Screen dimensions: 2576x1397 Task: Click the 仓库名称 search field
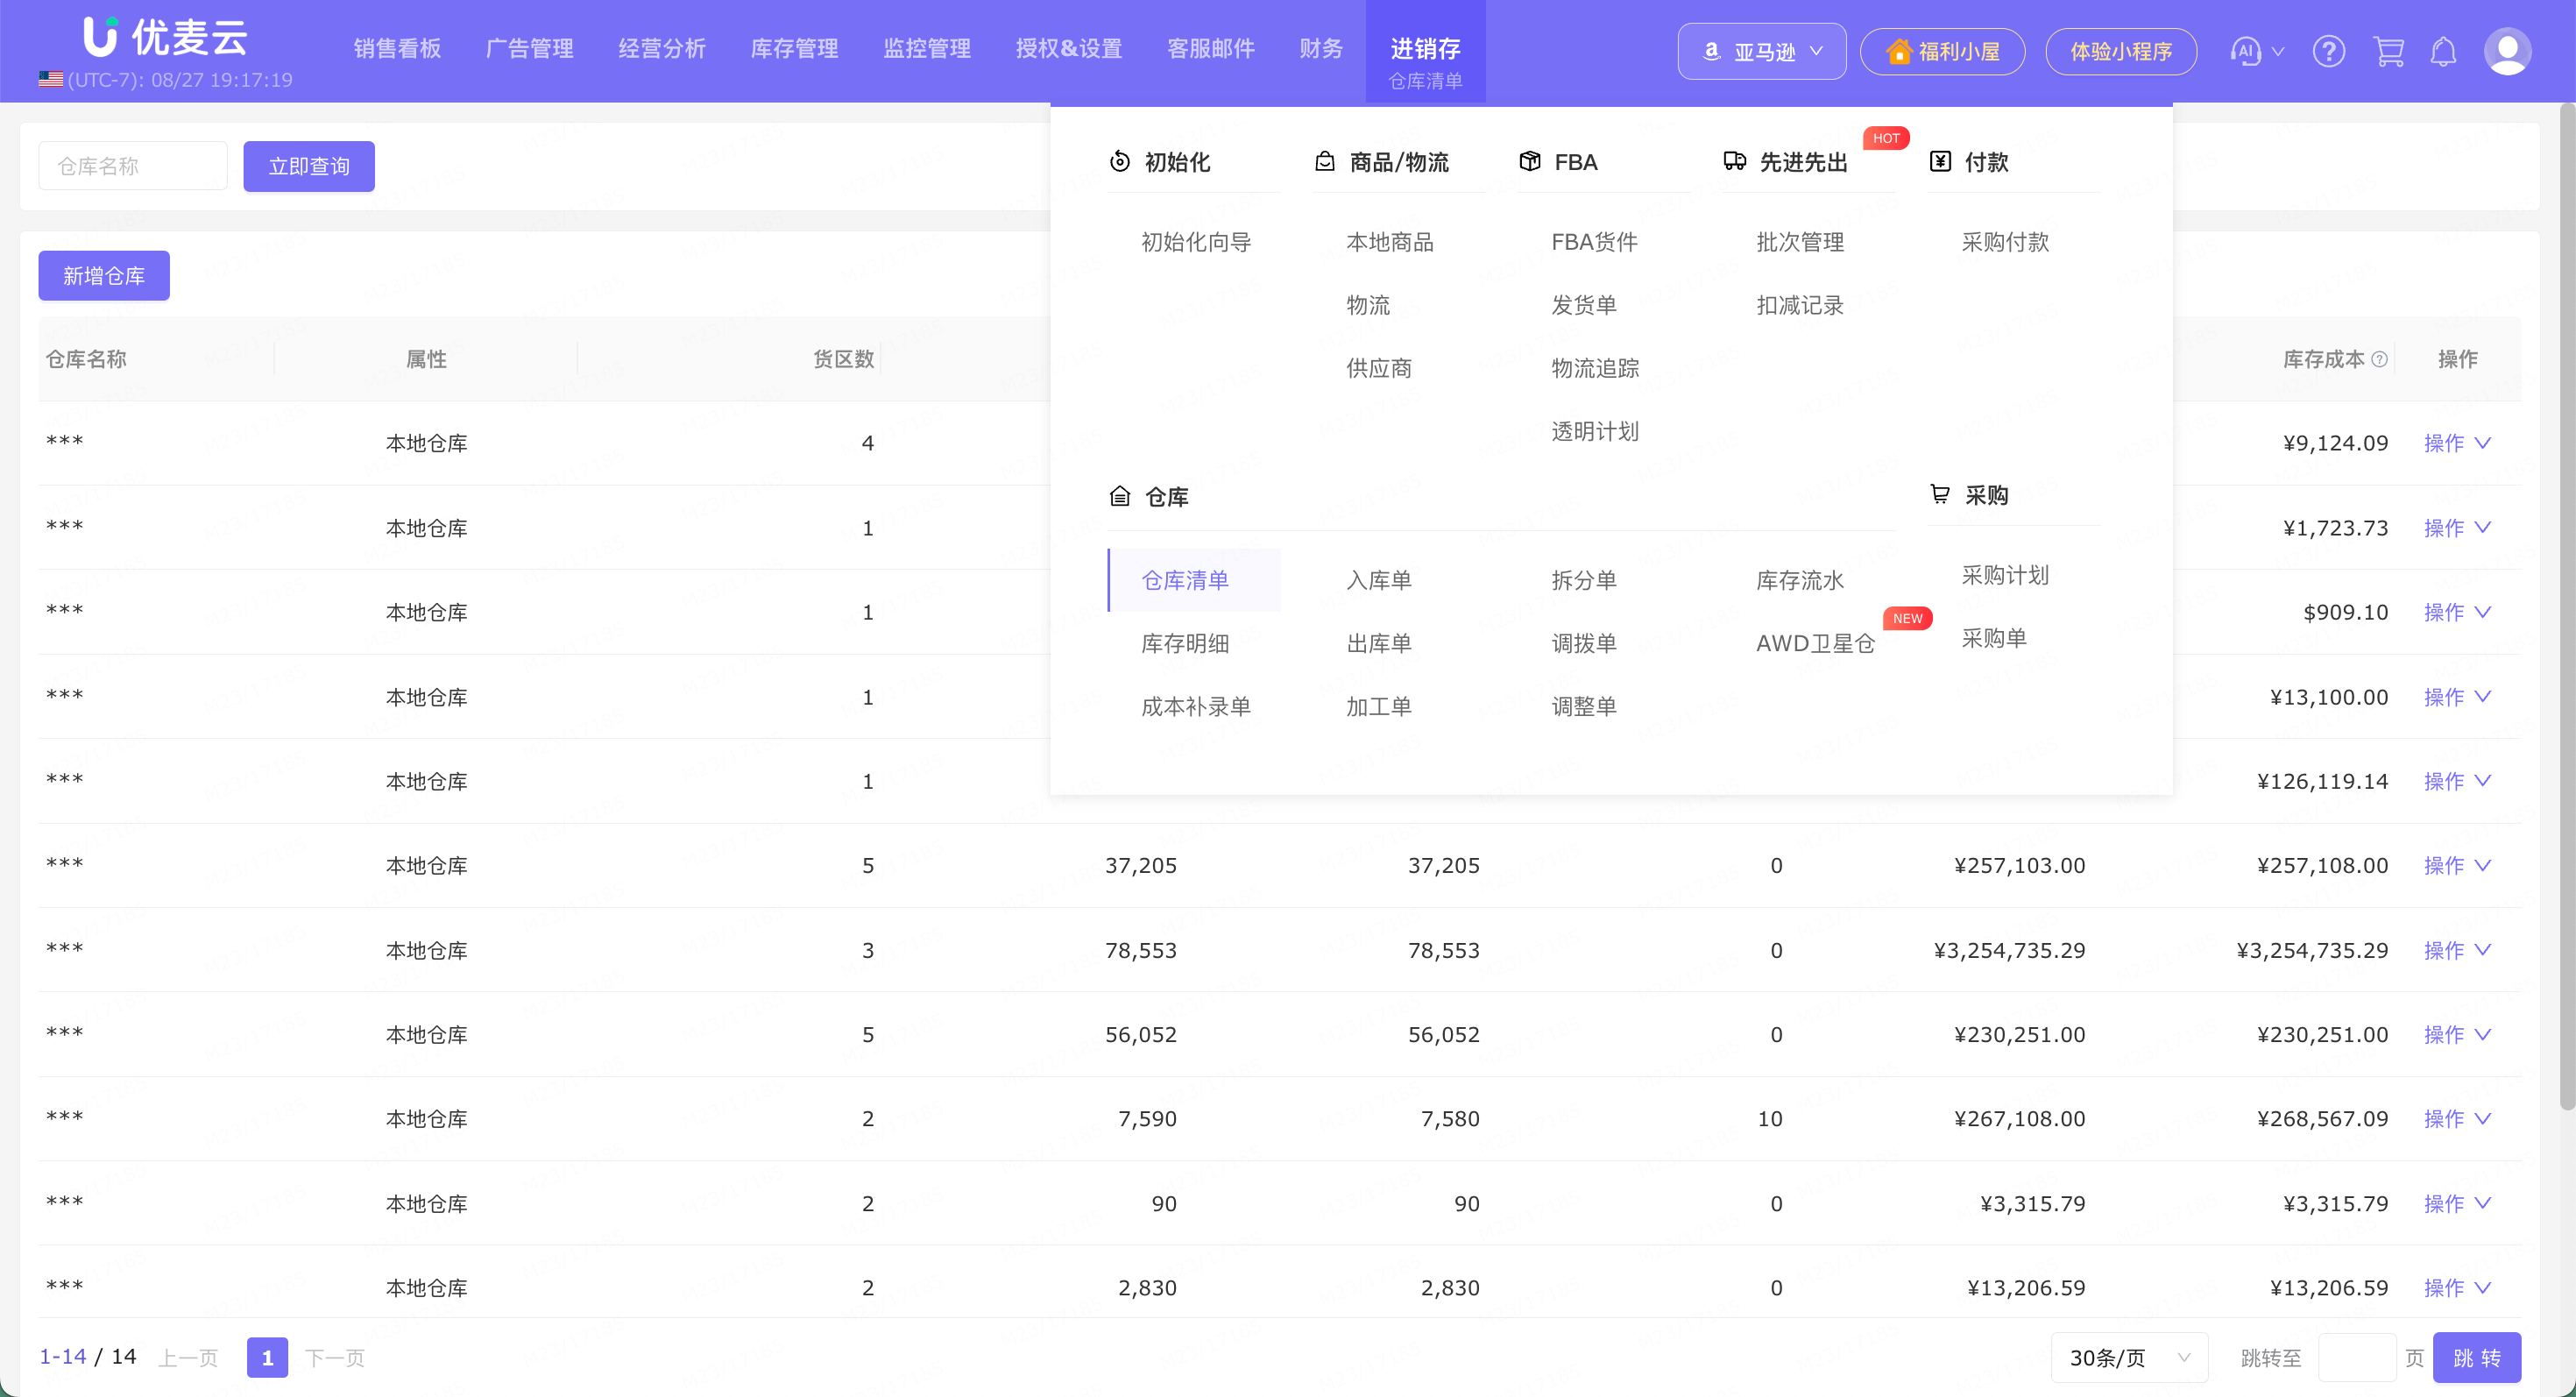tap(133, 166)
